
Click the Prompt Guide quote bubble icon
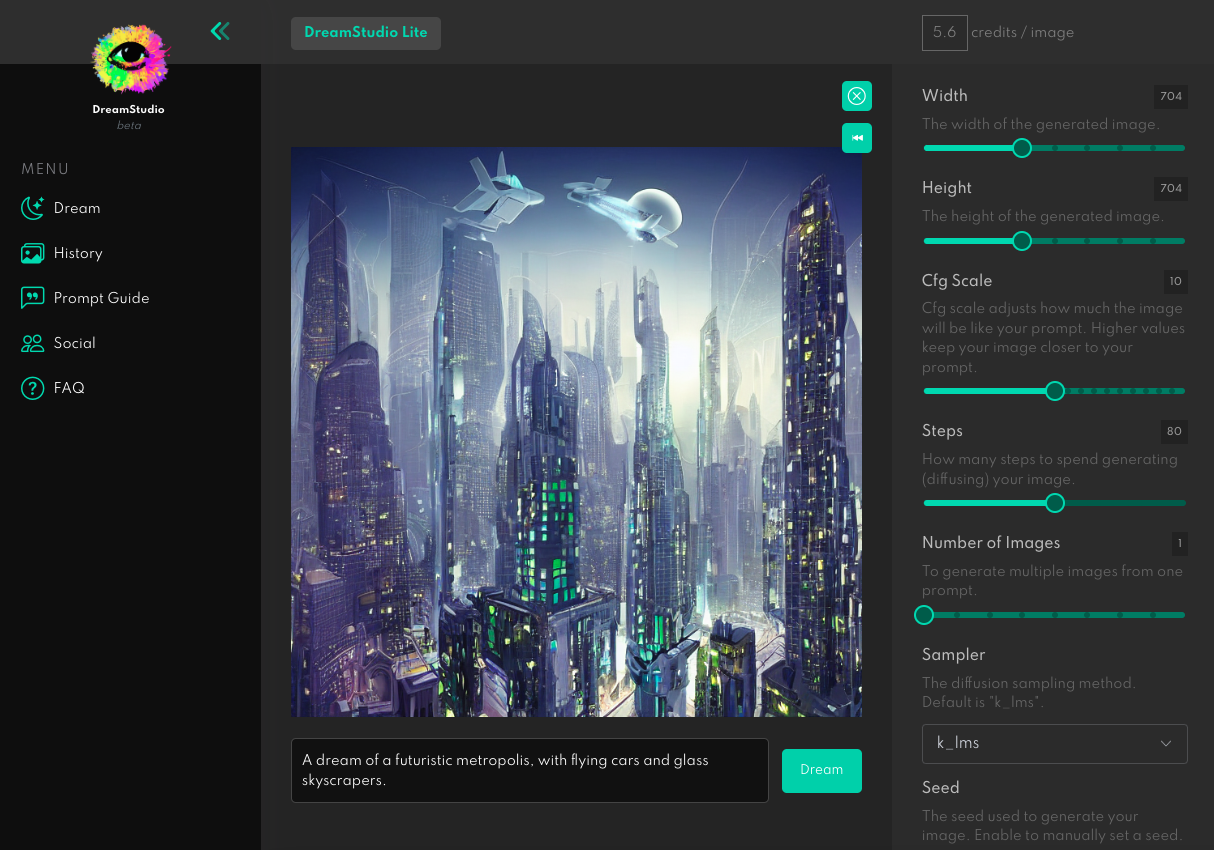pos(33,298)
